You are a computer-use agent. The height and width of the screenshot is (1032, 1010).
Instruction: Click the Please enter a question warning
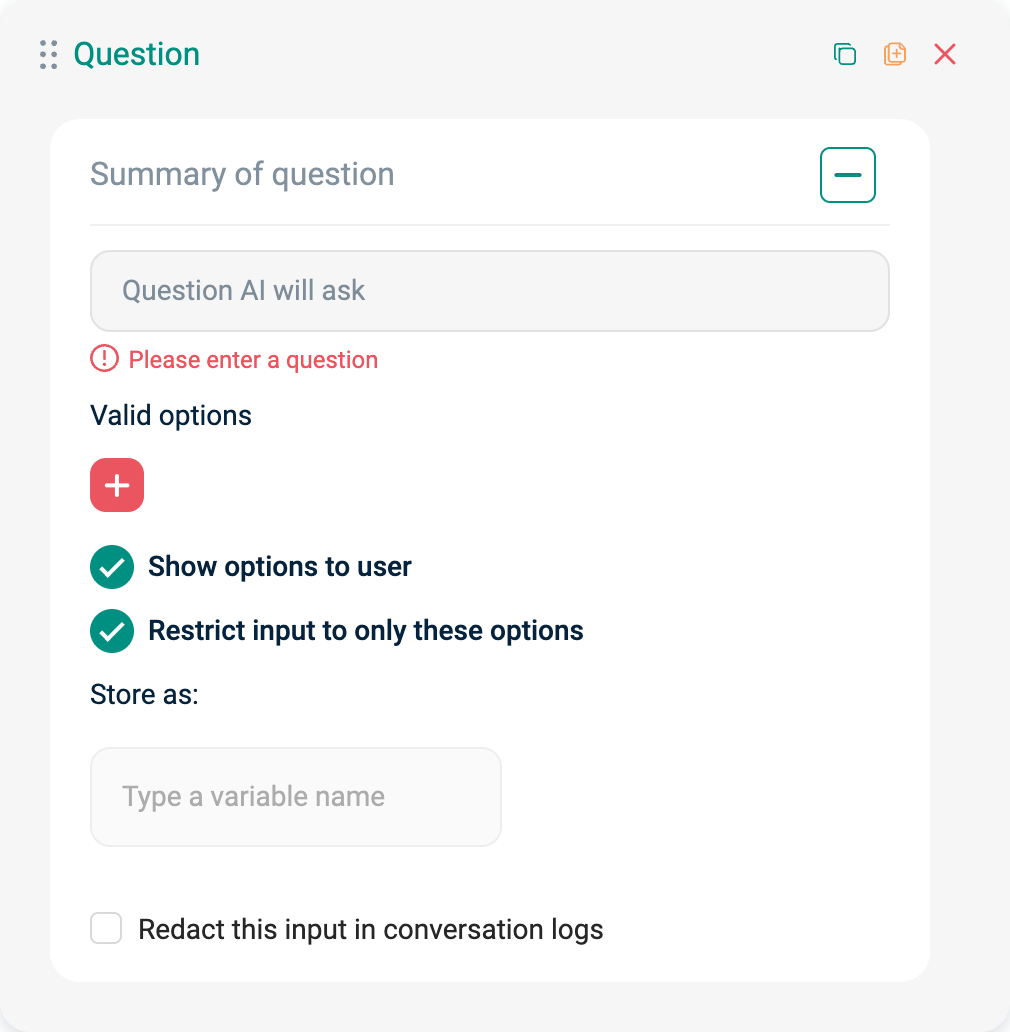click(x=252, y=359)
